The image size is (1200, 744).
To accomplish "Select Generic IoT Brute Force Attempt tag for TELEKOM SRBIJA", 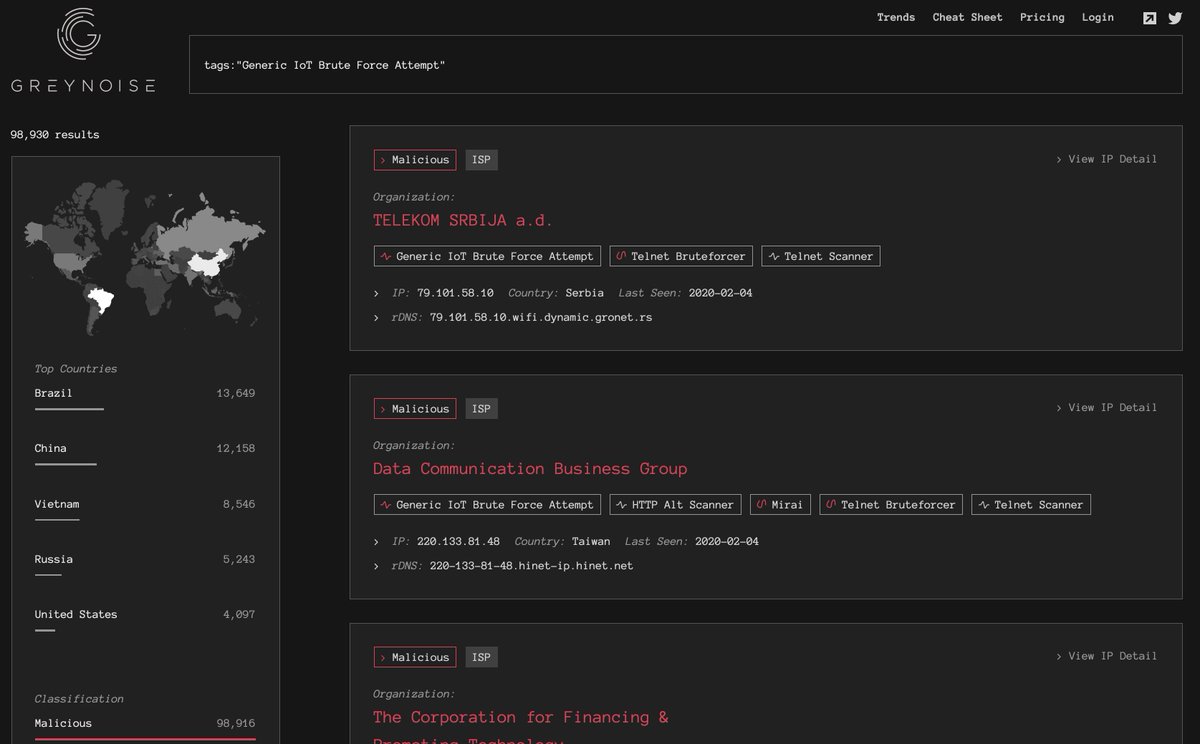I will coord(487,256).
